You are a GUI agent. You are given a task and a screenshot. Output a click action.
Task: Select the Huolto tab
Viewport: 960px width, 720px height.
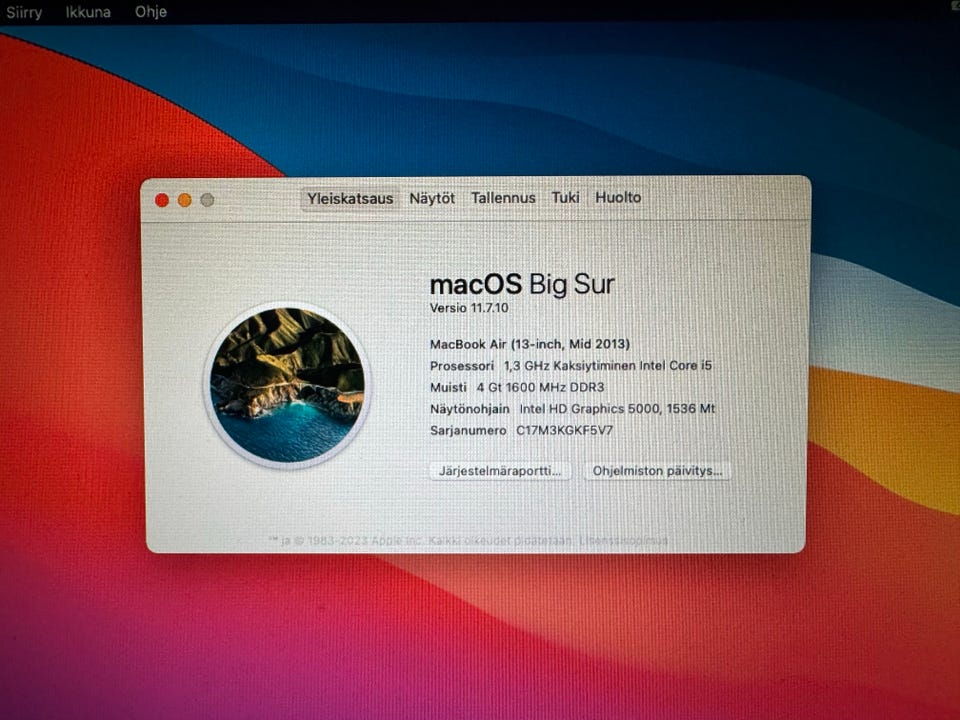coord(618,197)
